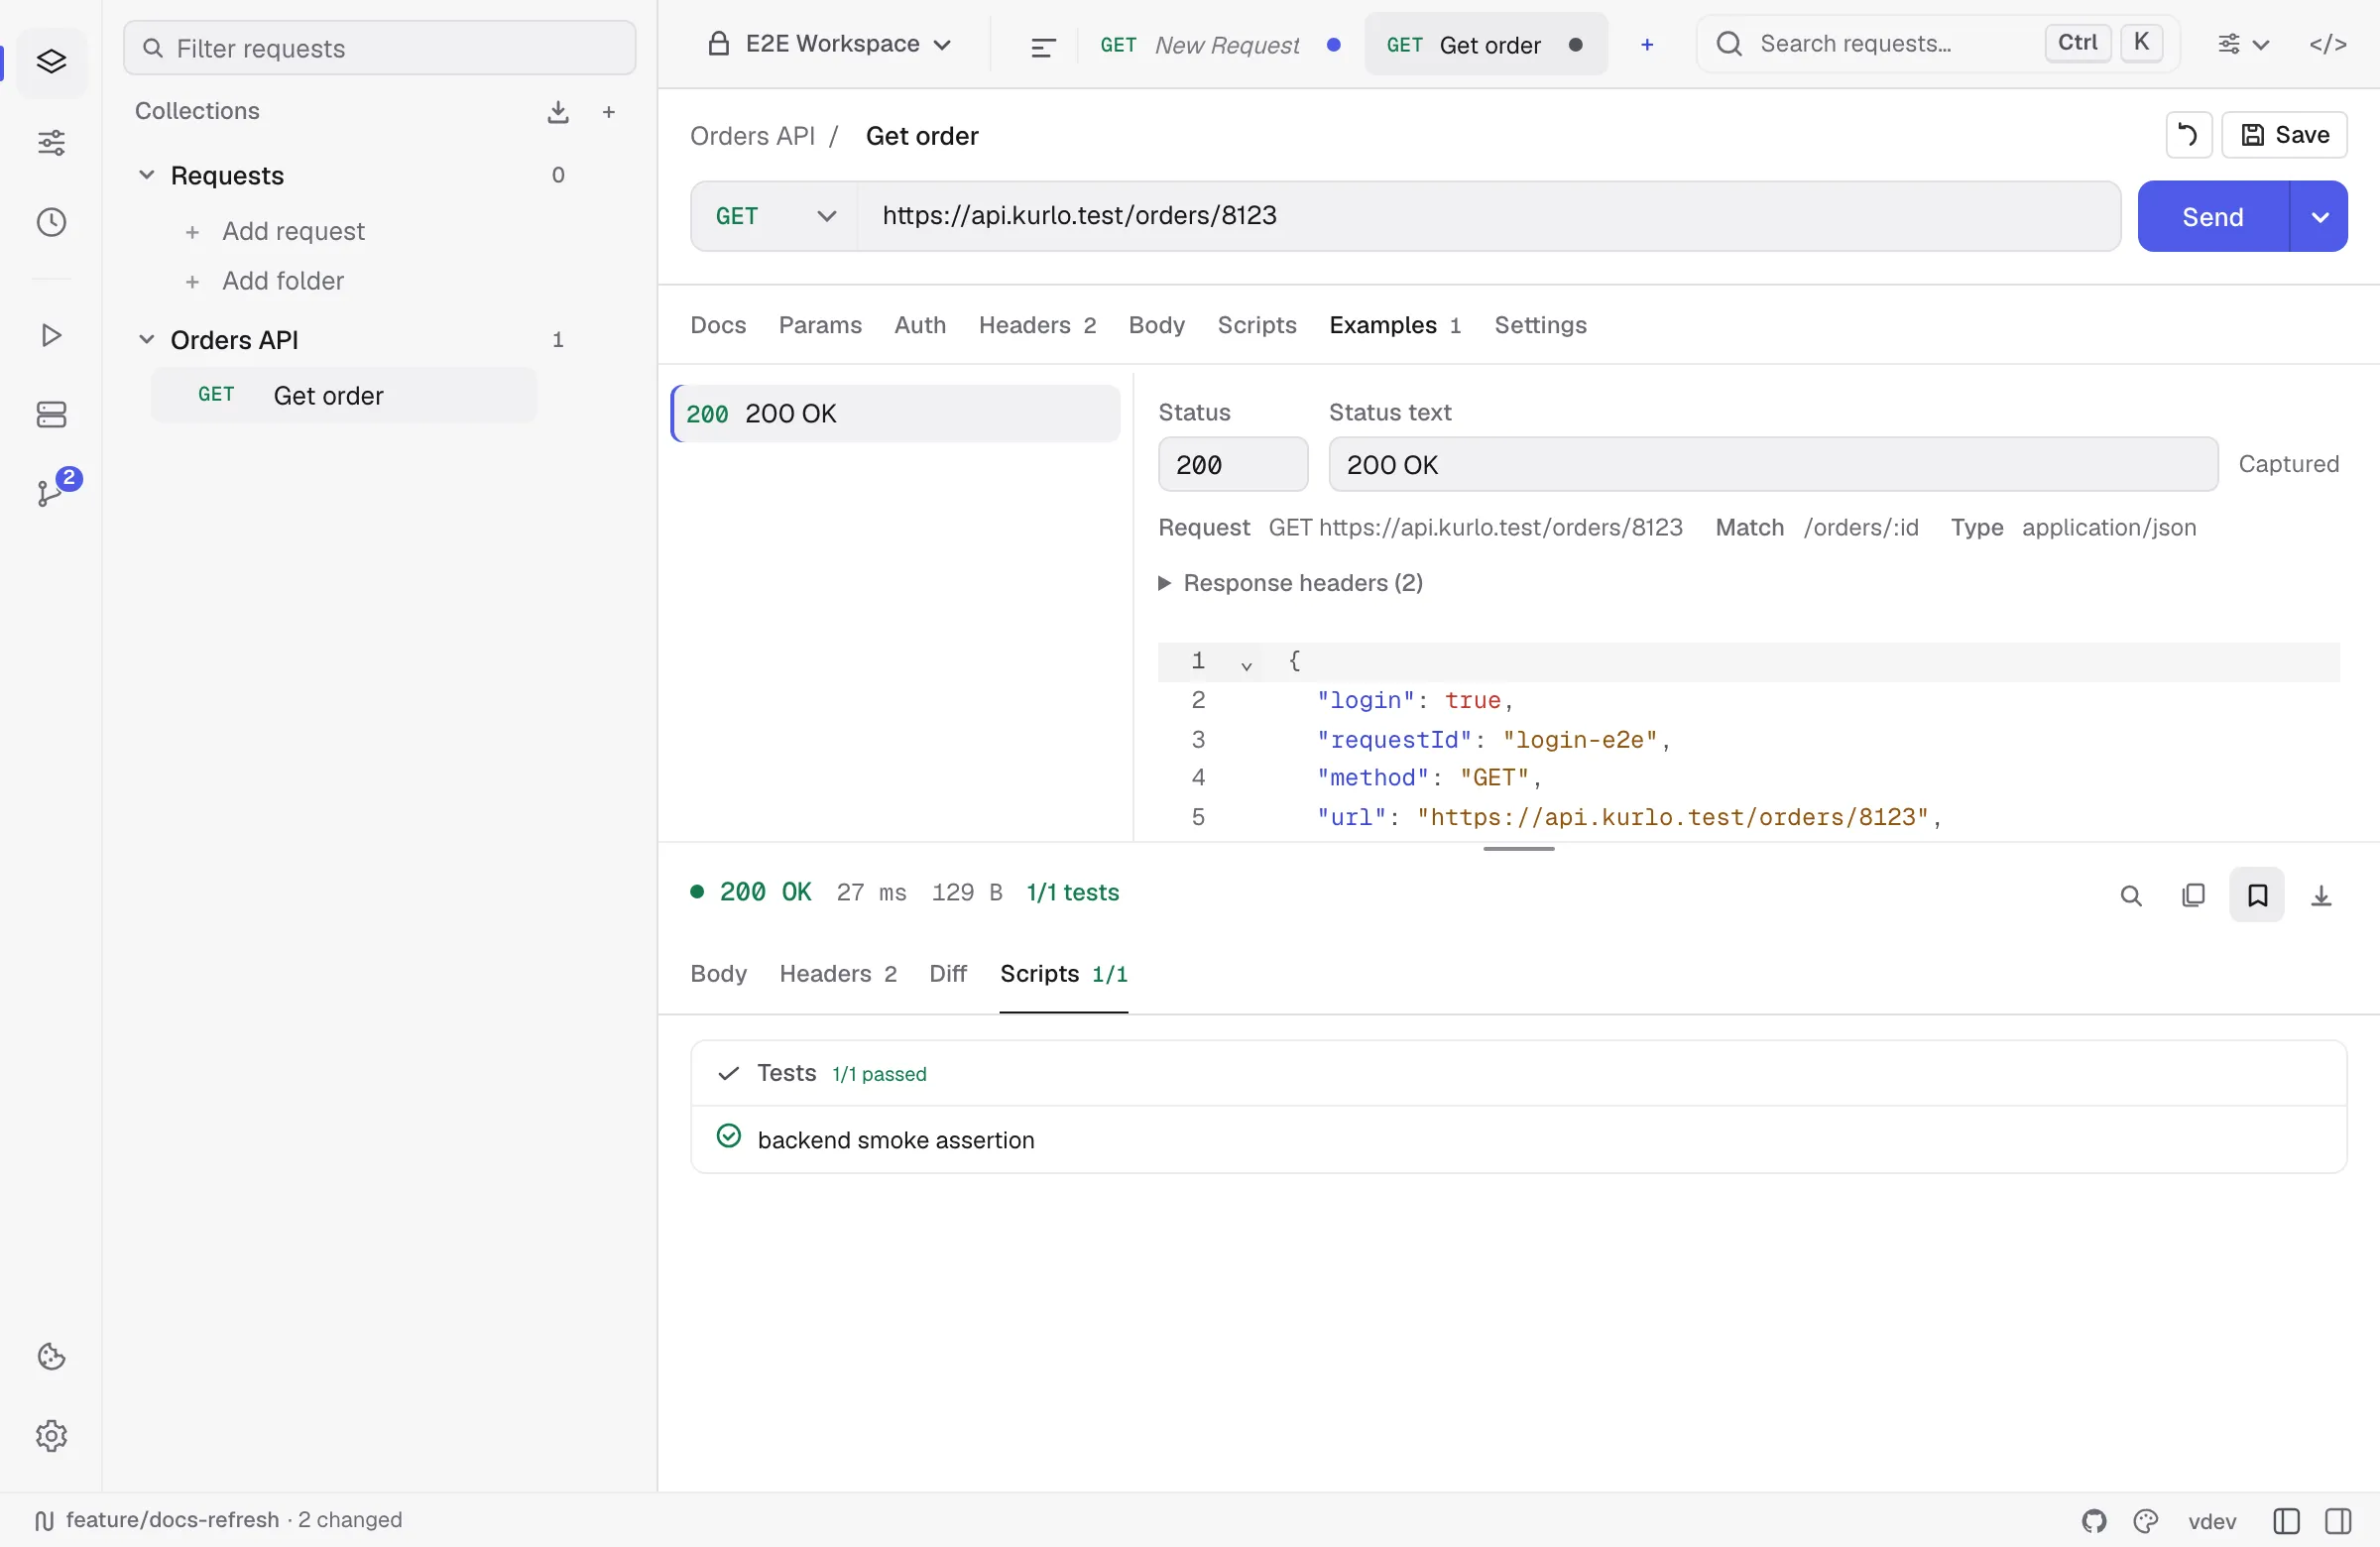Click the response search magnifier icon
This screenshot has height=1547, width=2380.
click(2131, 895)
